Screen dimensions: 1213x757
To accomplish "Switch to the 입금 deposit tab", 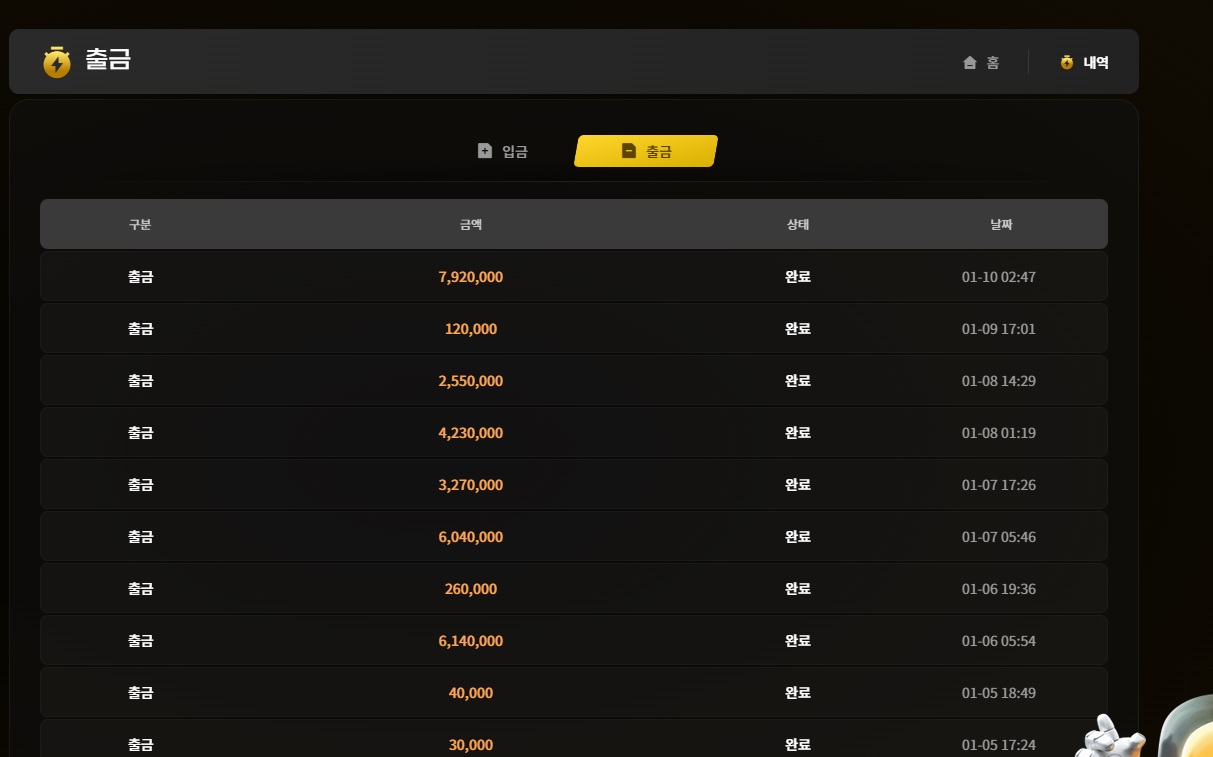I will click(x=503, y=151).
